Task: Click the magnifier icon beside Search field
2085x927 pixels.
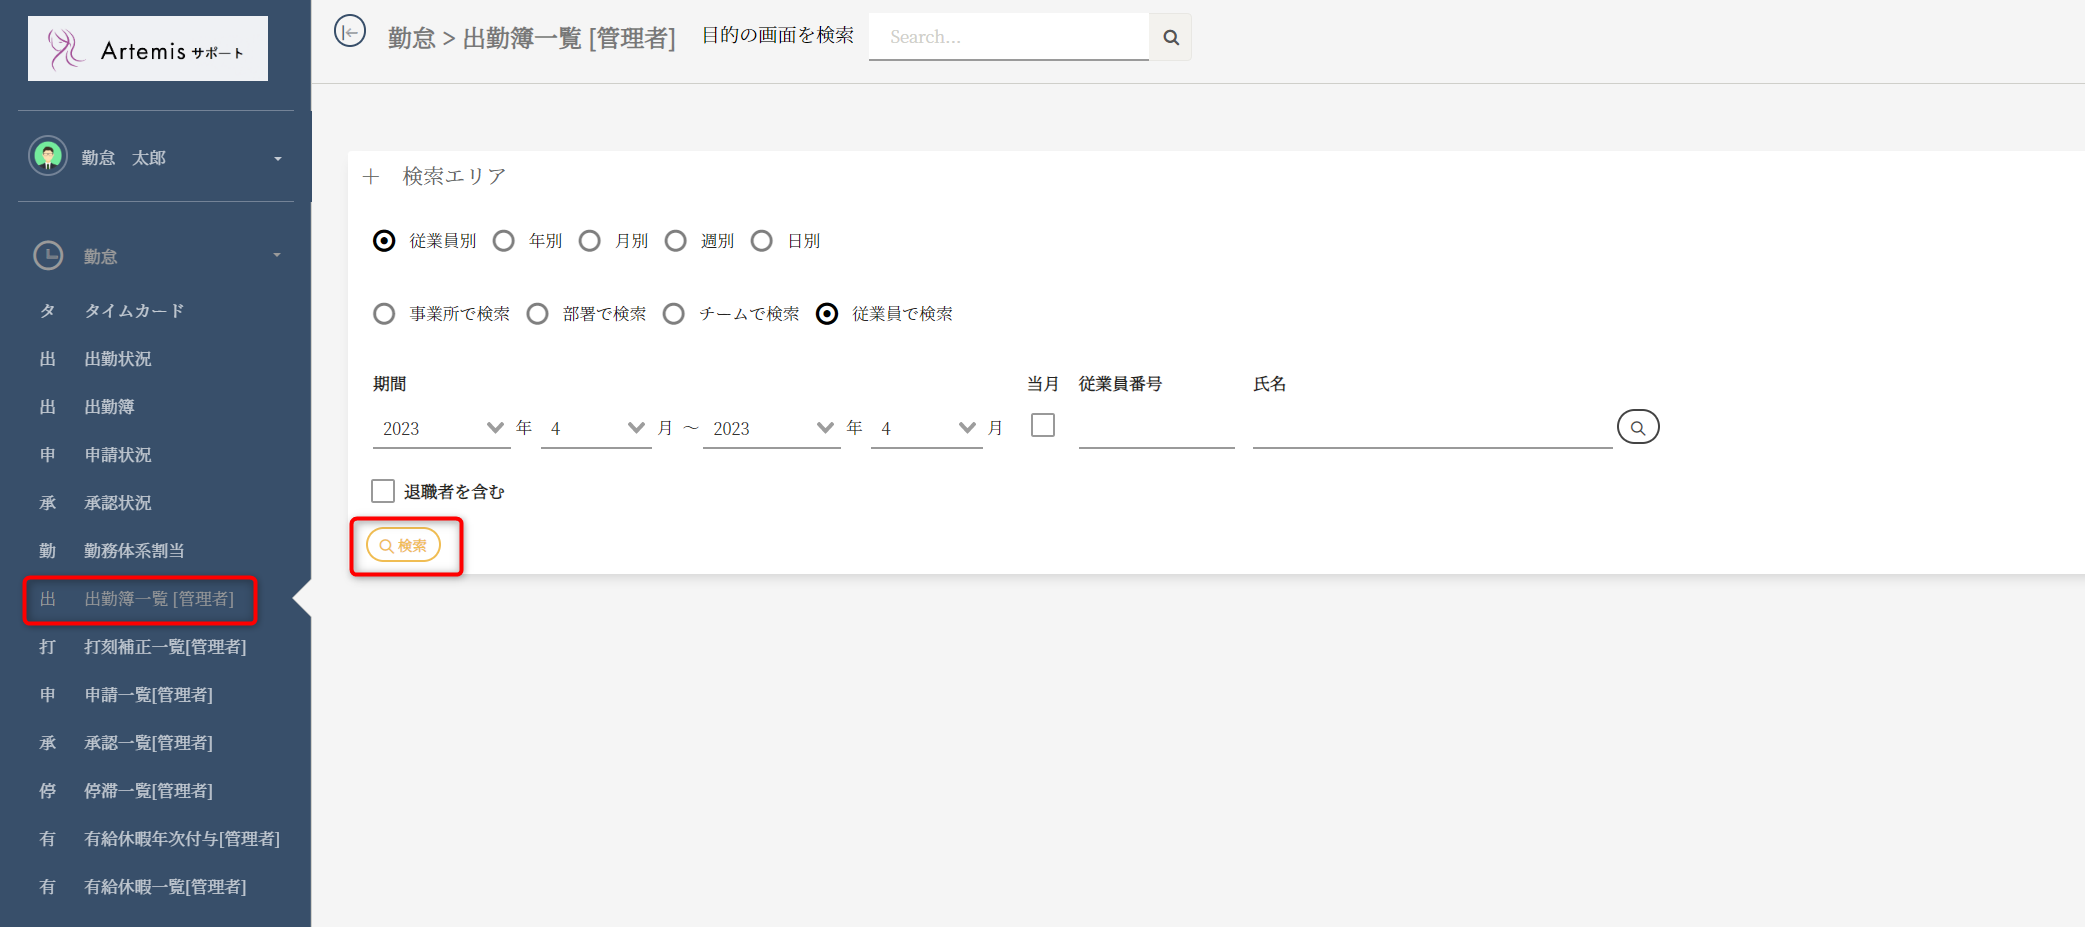Action: (1170, 38)
